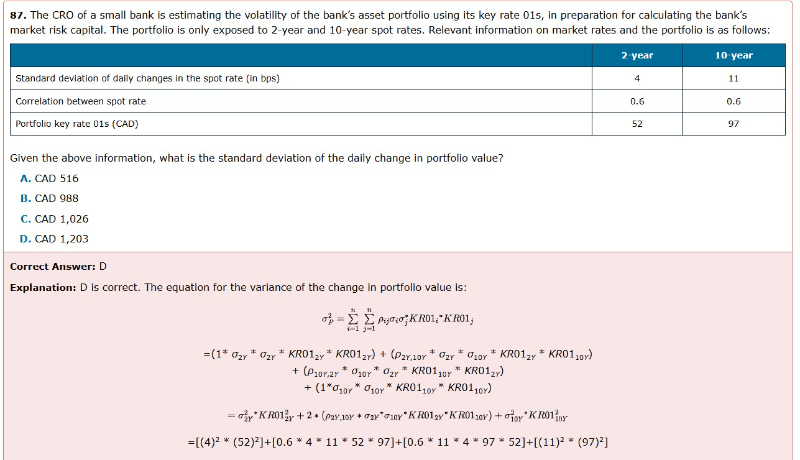The width and height of the screenshot is (800, 460).
Task: Select answer option A. CAD 516
Action: coord(48,178)
